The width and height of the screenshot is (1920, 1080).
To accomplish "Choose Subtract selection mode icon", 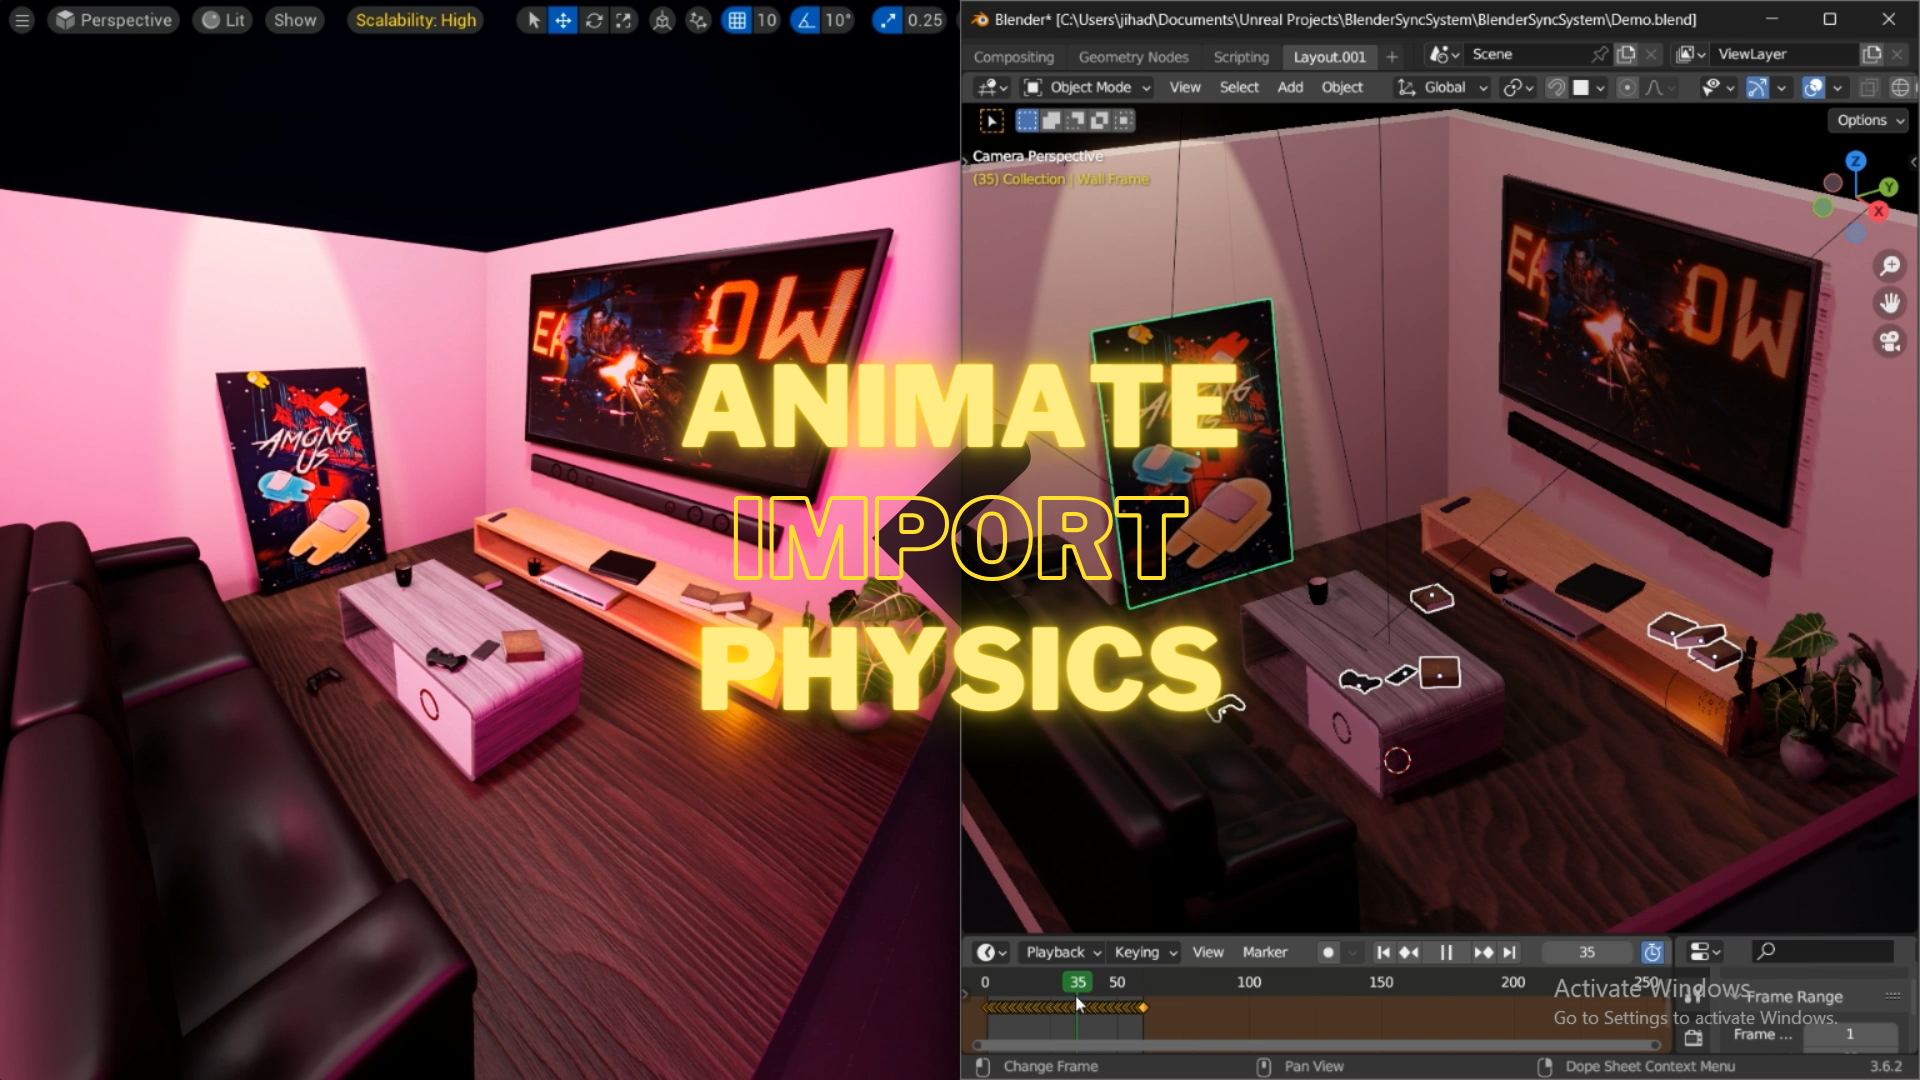I will coord(1075,121).
